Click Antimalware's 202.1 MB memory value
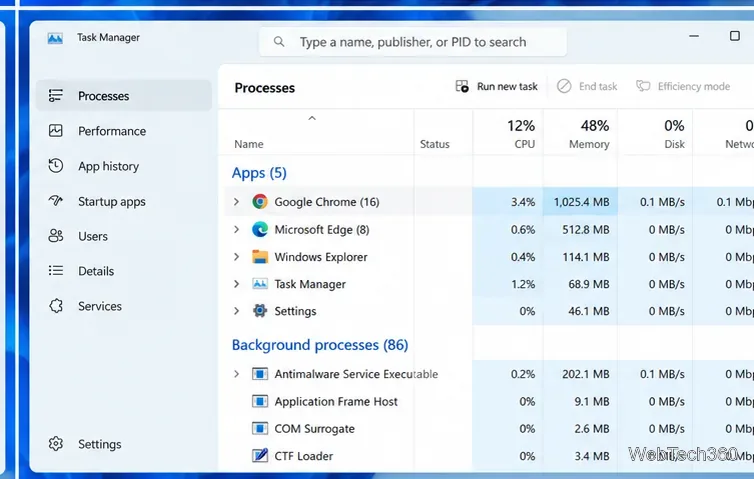Screen dimensions: 754x479 click(586, 374)
